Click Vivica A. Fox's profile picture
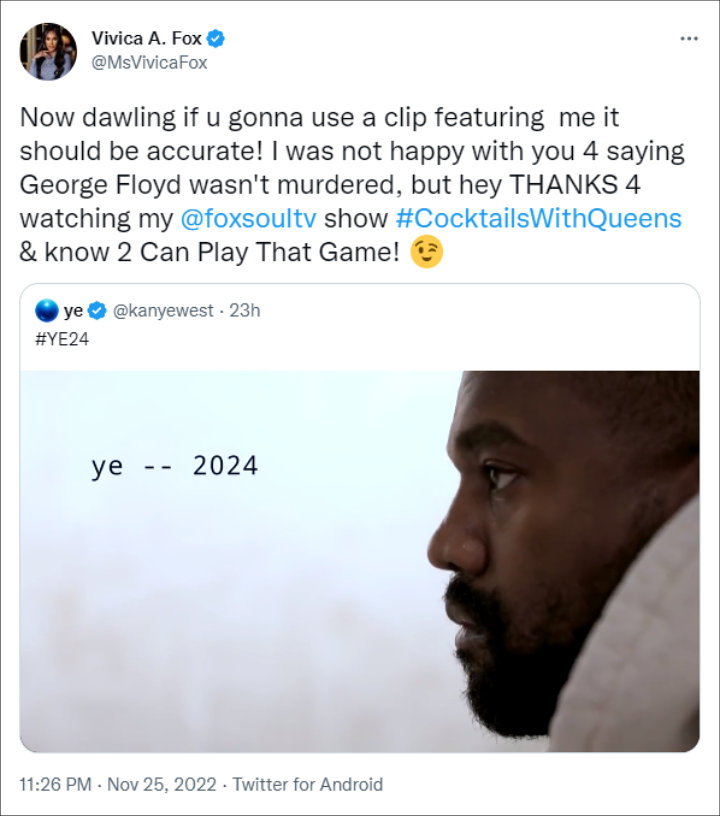 click(48, 52)
